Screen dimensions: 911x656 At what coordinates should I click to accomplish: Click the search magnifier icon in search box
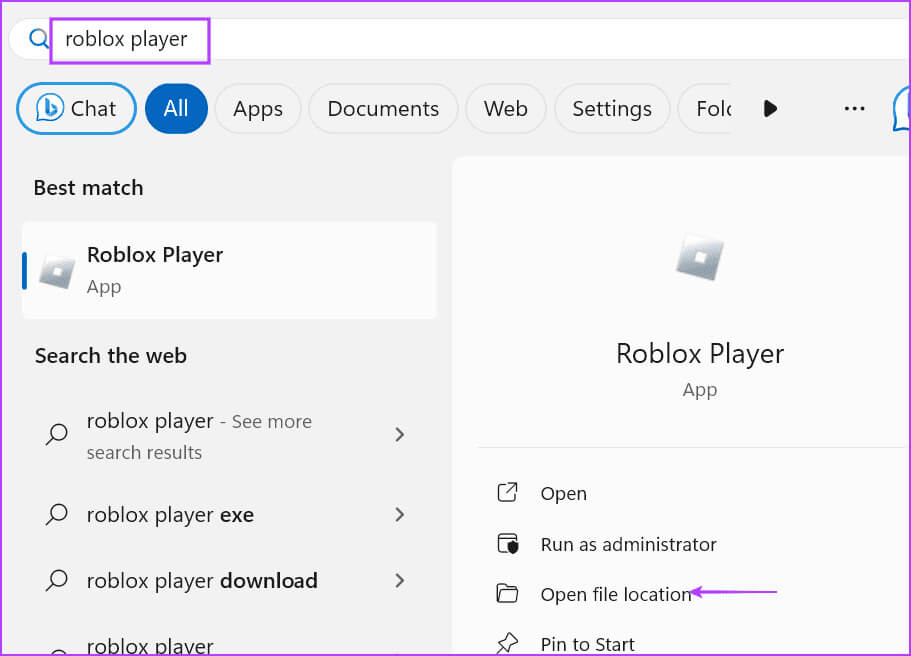39,39
